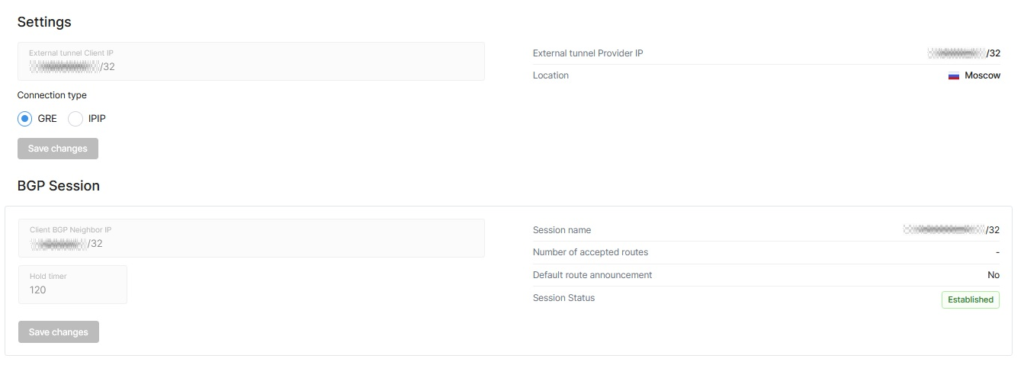Screen dimensions: 1024x365
Task: Click Save changes under Connection type
Action: tap(58, 148)
